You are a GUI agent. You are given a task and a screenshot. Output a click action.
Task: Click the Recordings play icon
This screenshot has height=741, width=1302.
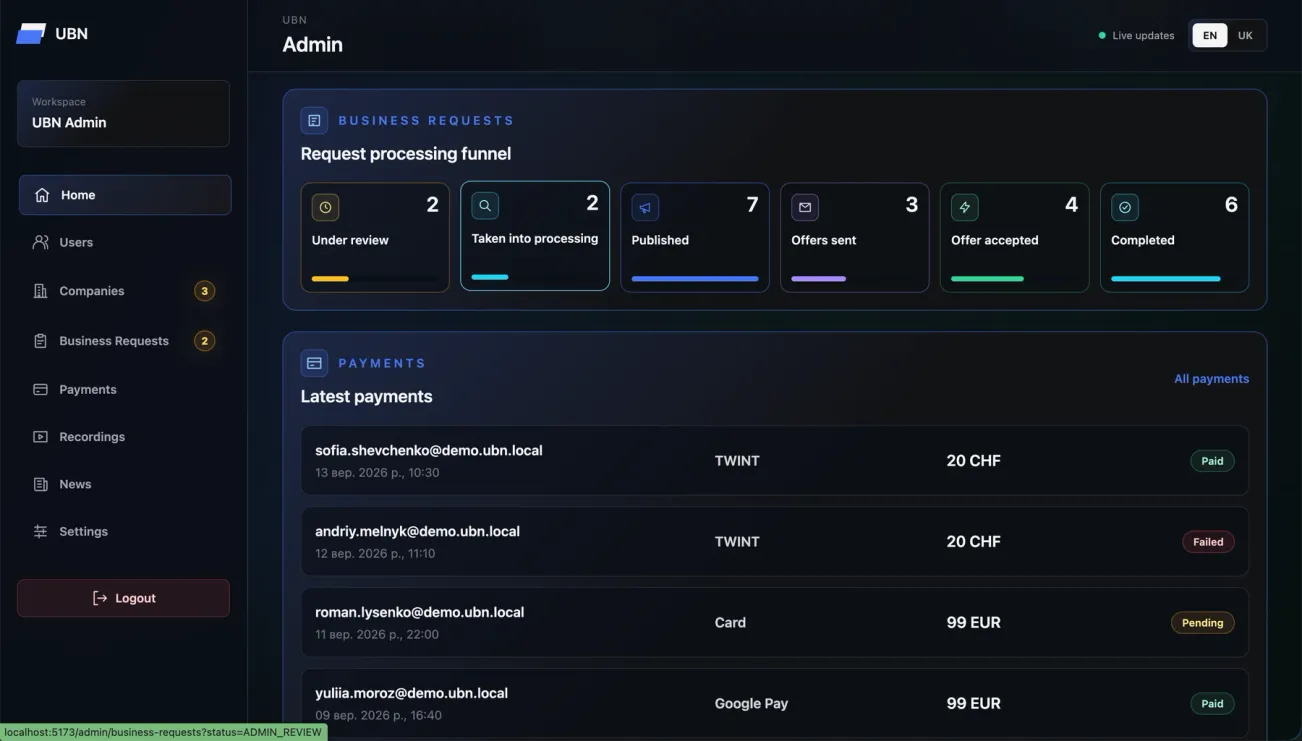tap(41, 437)
